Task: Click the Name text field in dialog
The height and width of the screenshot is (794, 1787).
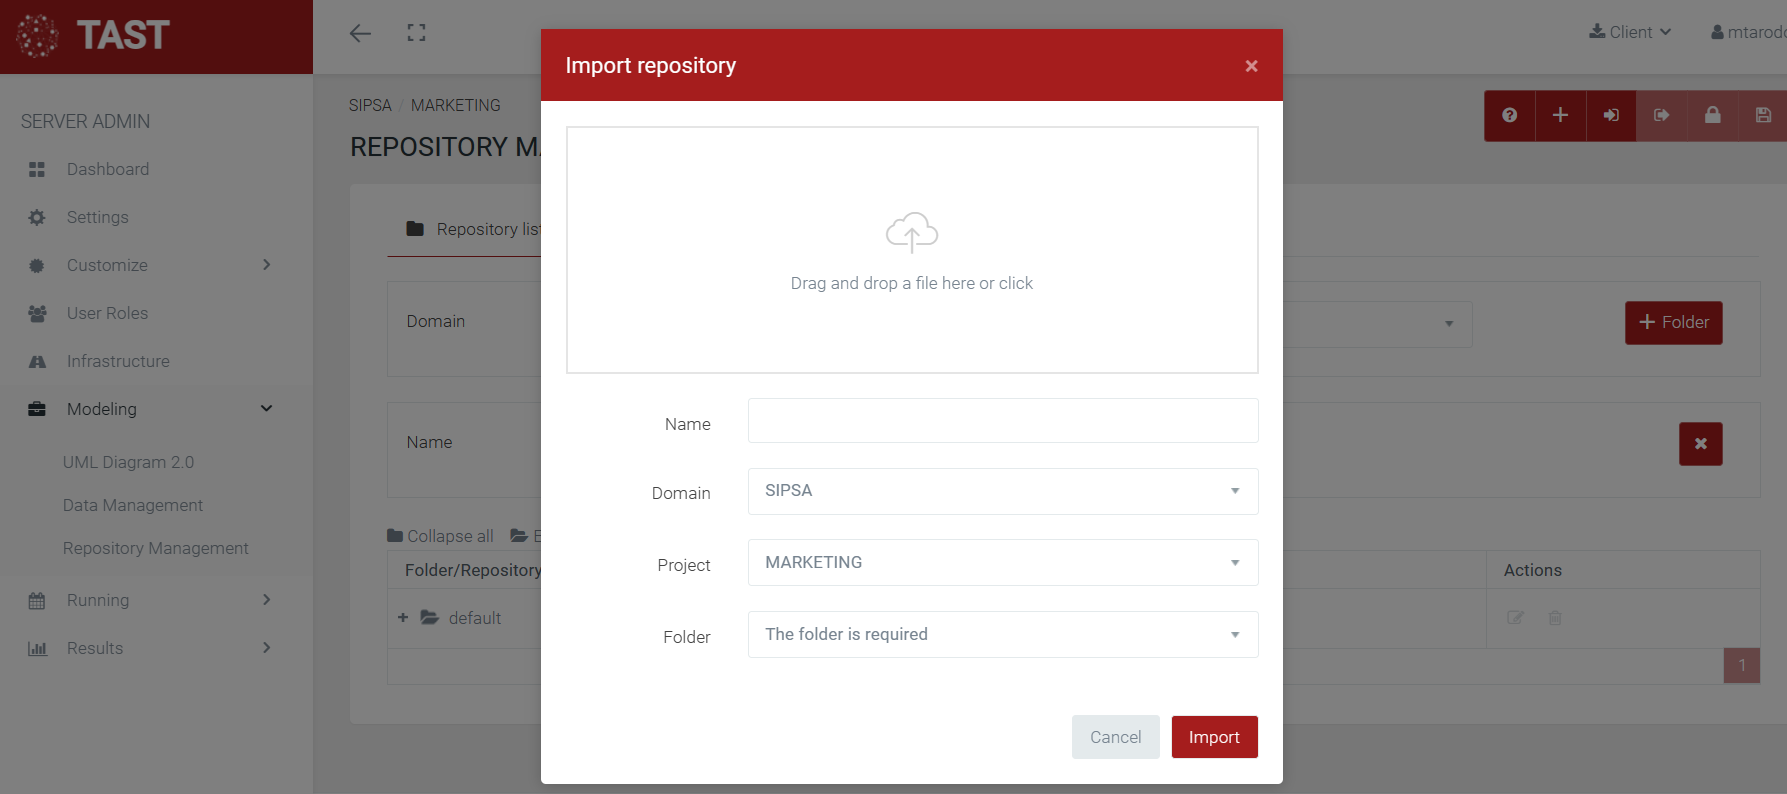Action: coord(1002,421)
